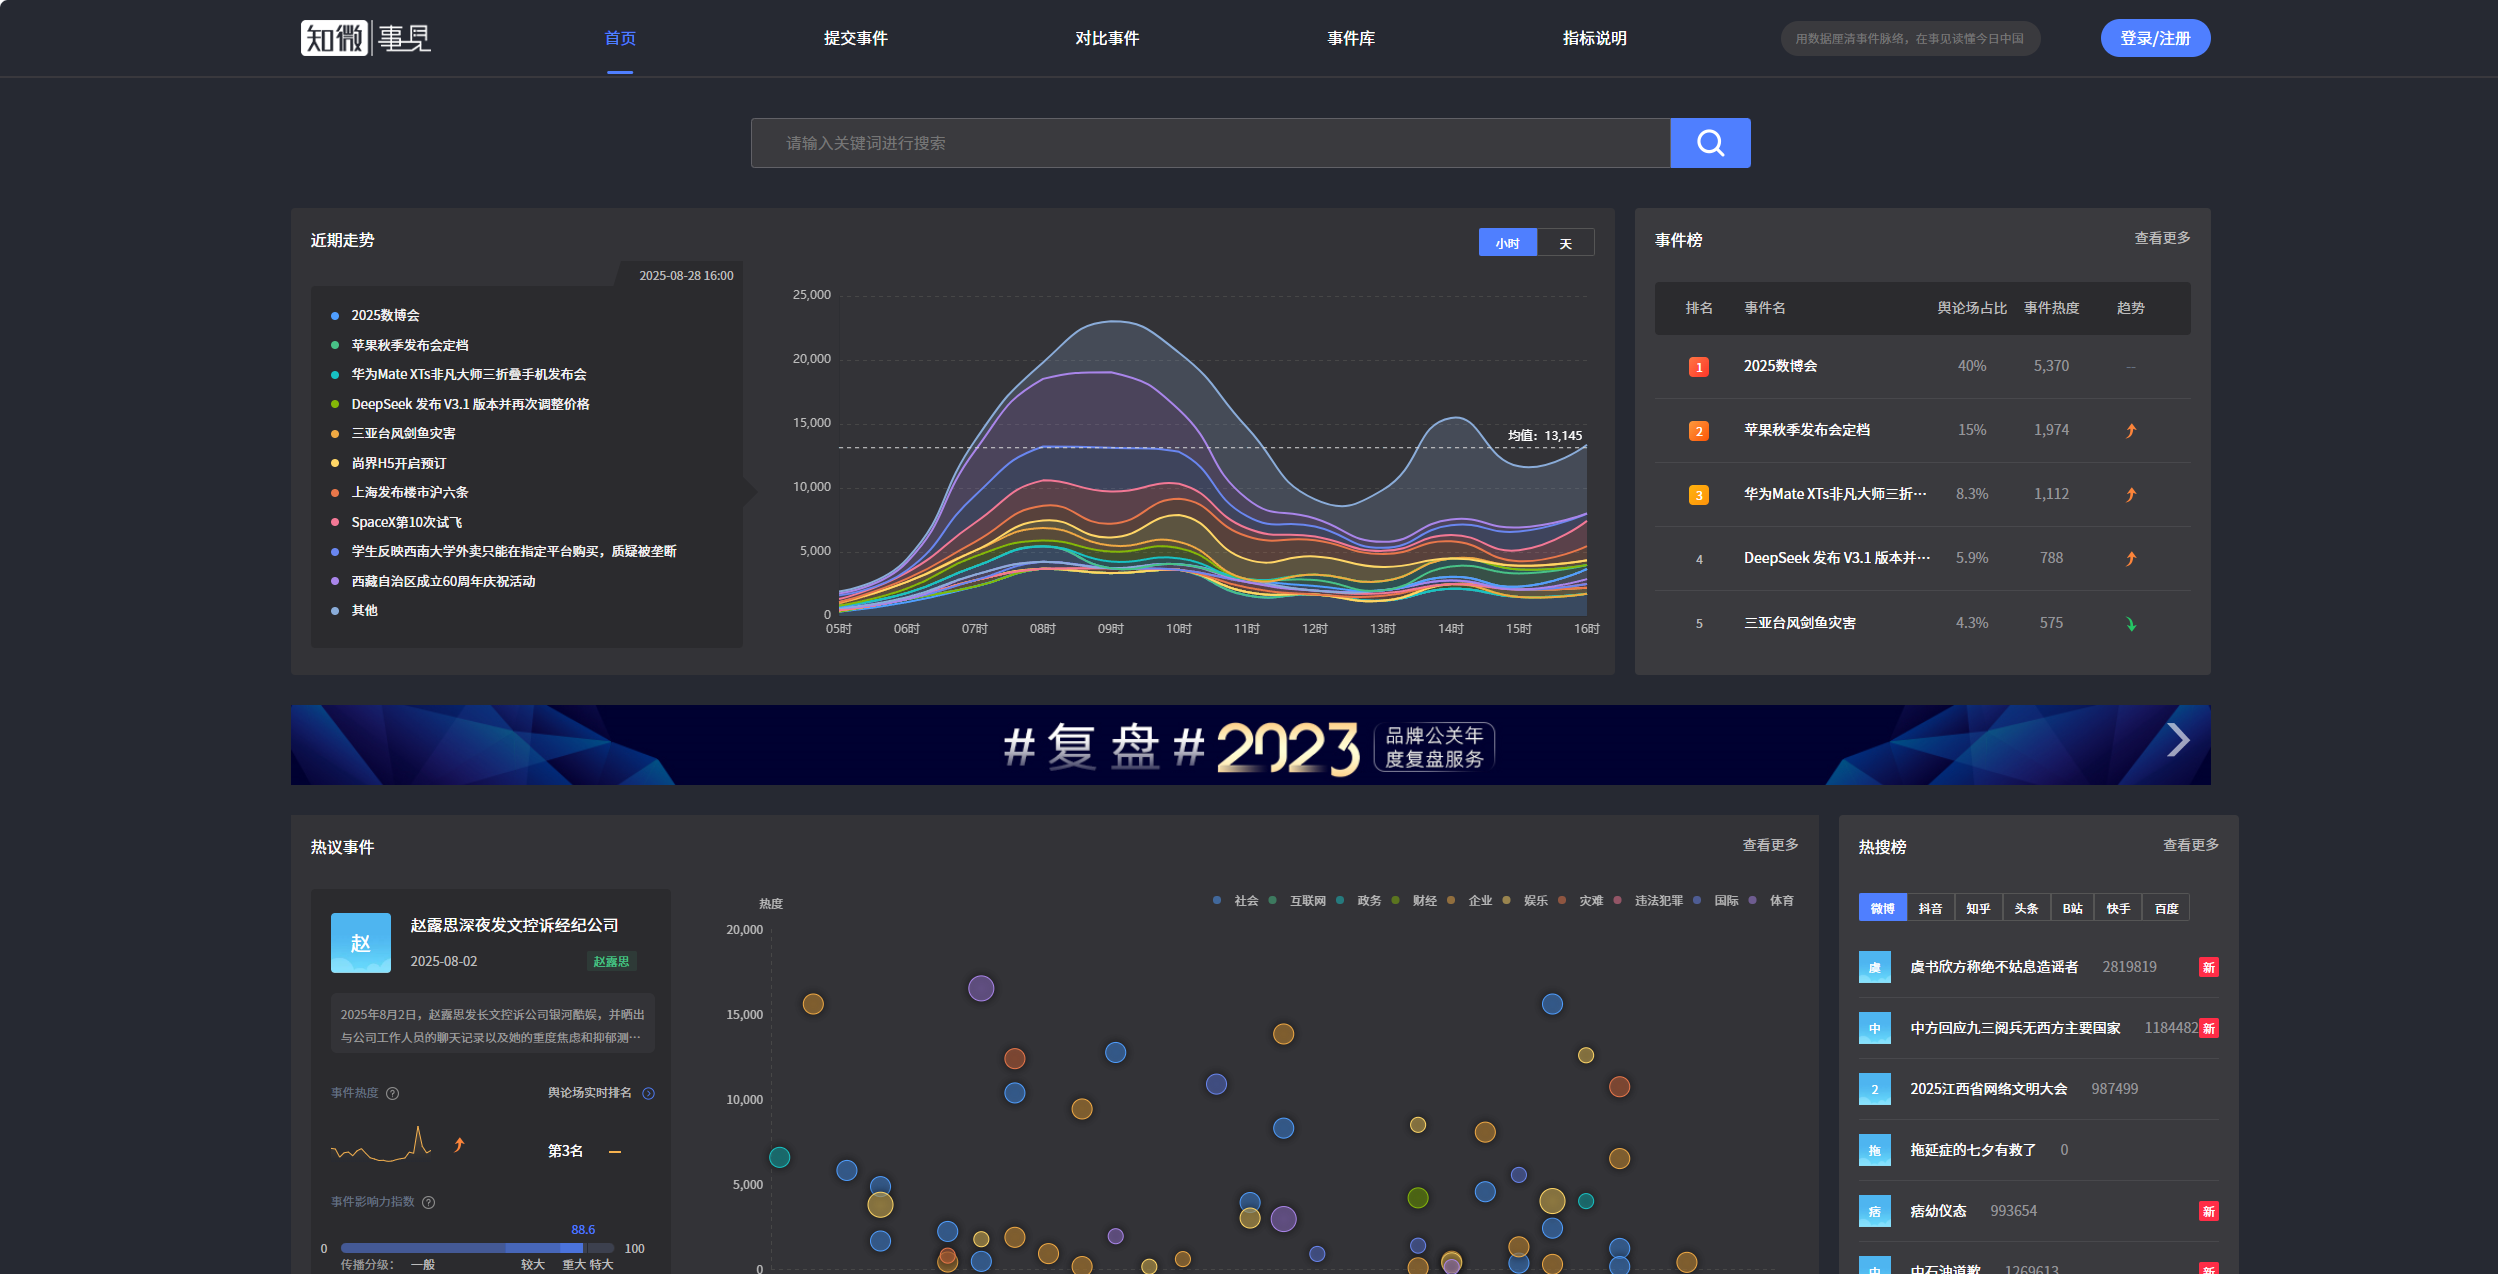
Task: Click the banner's next arrow chevron
Action: 2177,741
